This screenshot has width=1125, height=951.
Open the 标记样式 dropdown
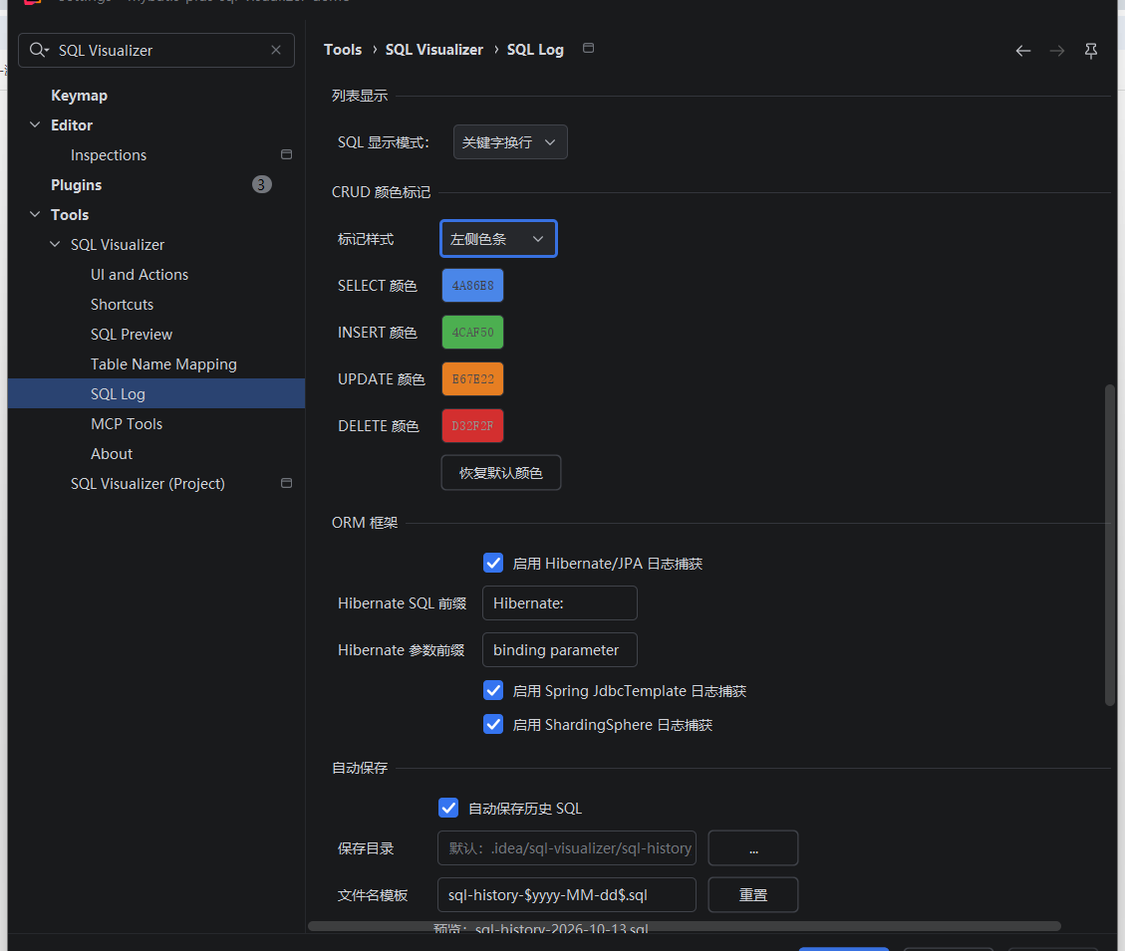tap(498, 238)
